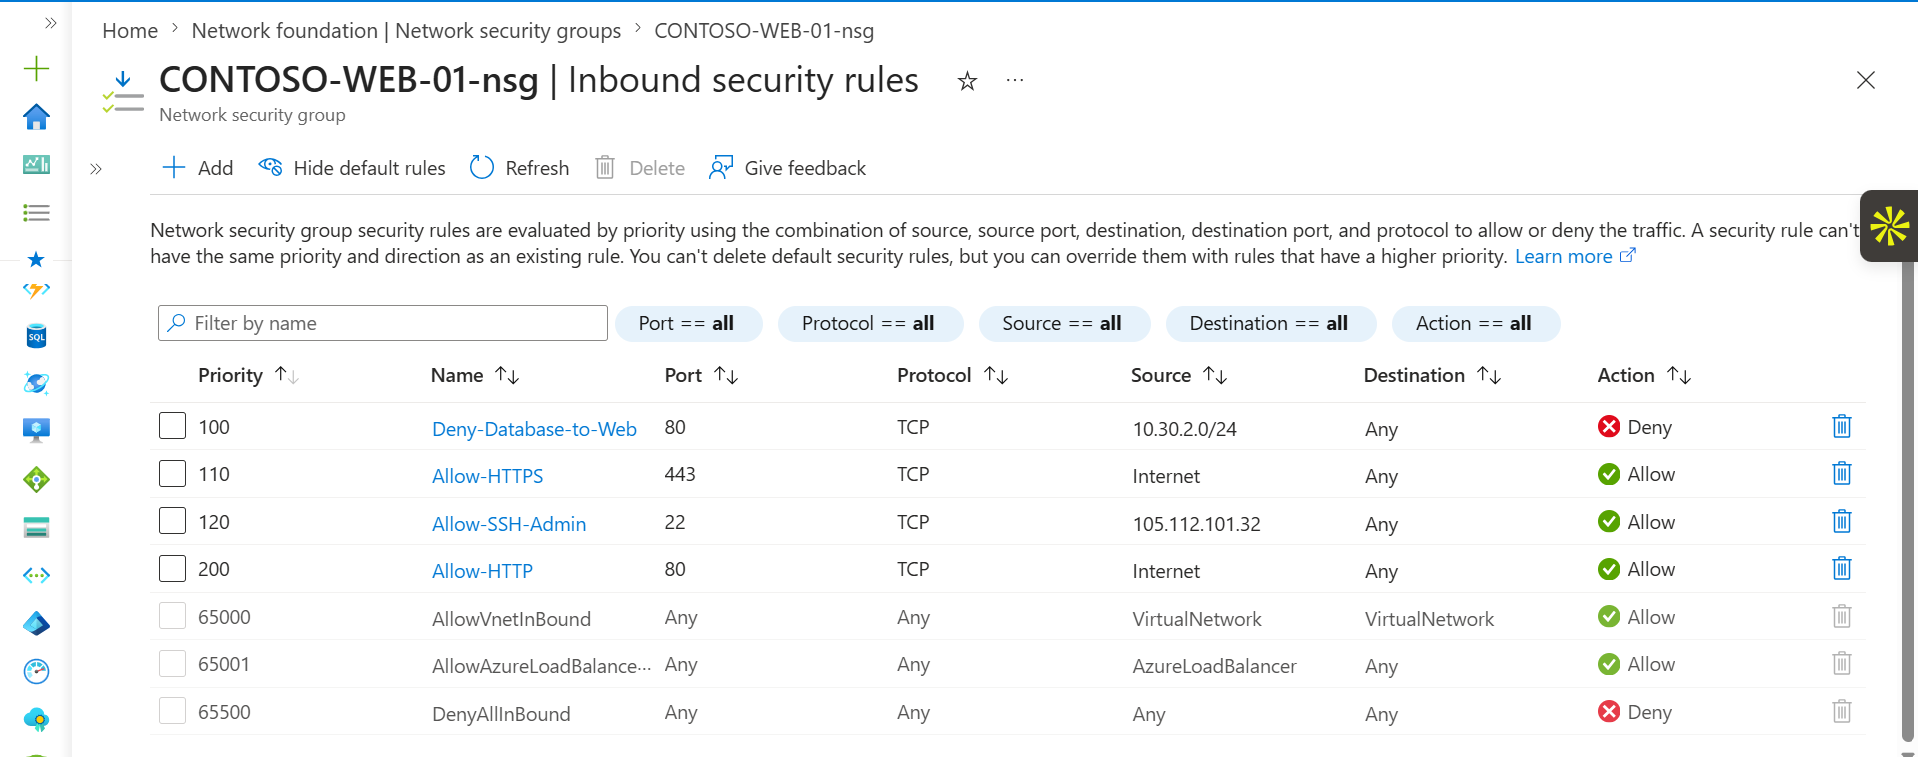Viewport: 1918px width, 757px height.
Task: Click the Home icon in left sidebar
Action: [x=36, y=117]
